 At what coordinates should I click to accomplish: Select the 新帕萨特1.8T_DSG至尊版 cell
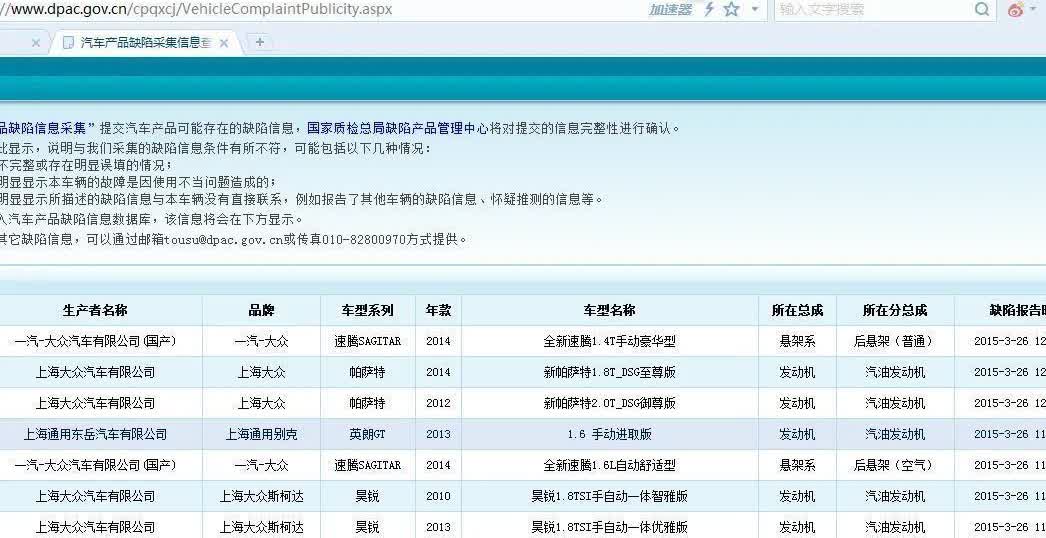[x=610, y=372]
